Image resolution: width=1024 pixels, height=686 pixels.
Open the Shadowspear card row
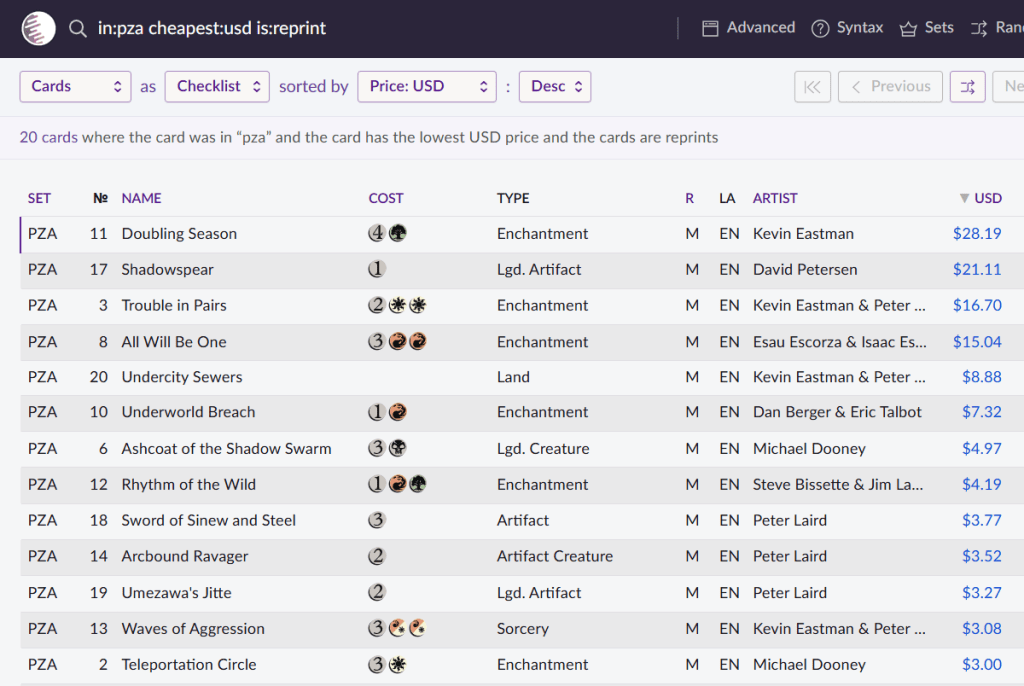(167, 270)
